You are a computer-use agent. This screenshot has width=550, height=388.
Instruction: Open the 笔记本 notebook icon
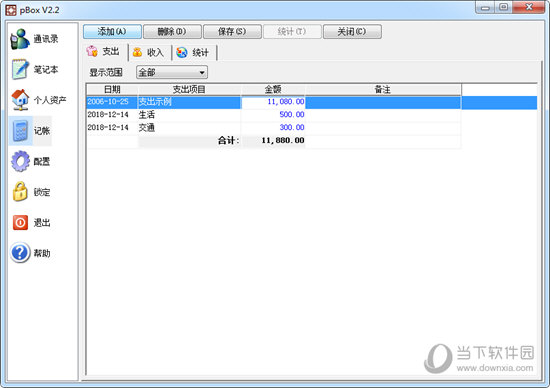(20, 69)
